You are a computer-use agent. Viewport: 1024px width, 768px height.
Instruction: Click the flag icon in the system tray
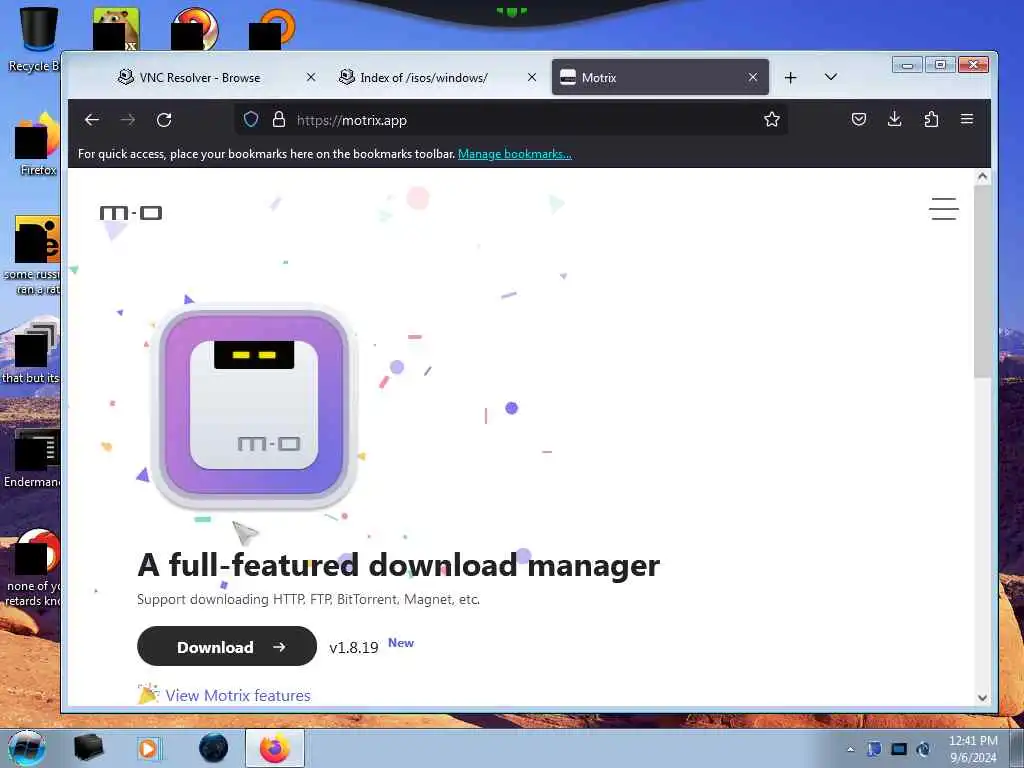(874, 749)
